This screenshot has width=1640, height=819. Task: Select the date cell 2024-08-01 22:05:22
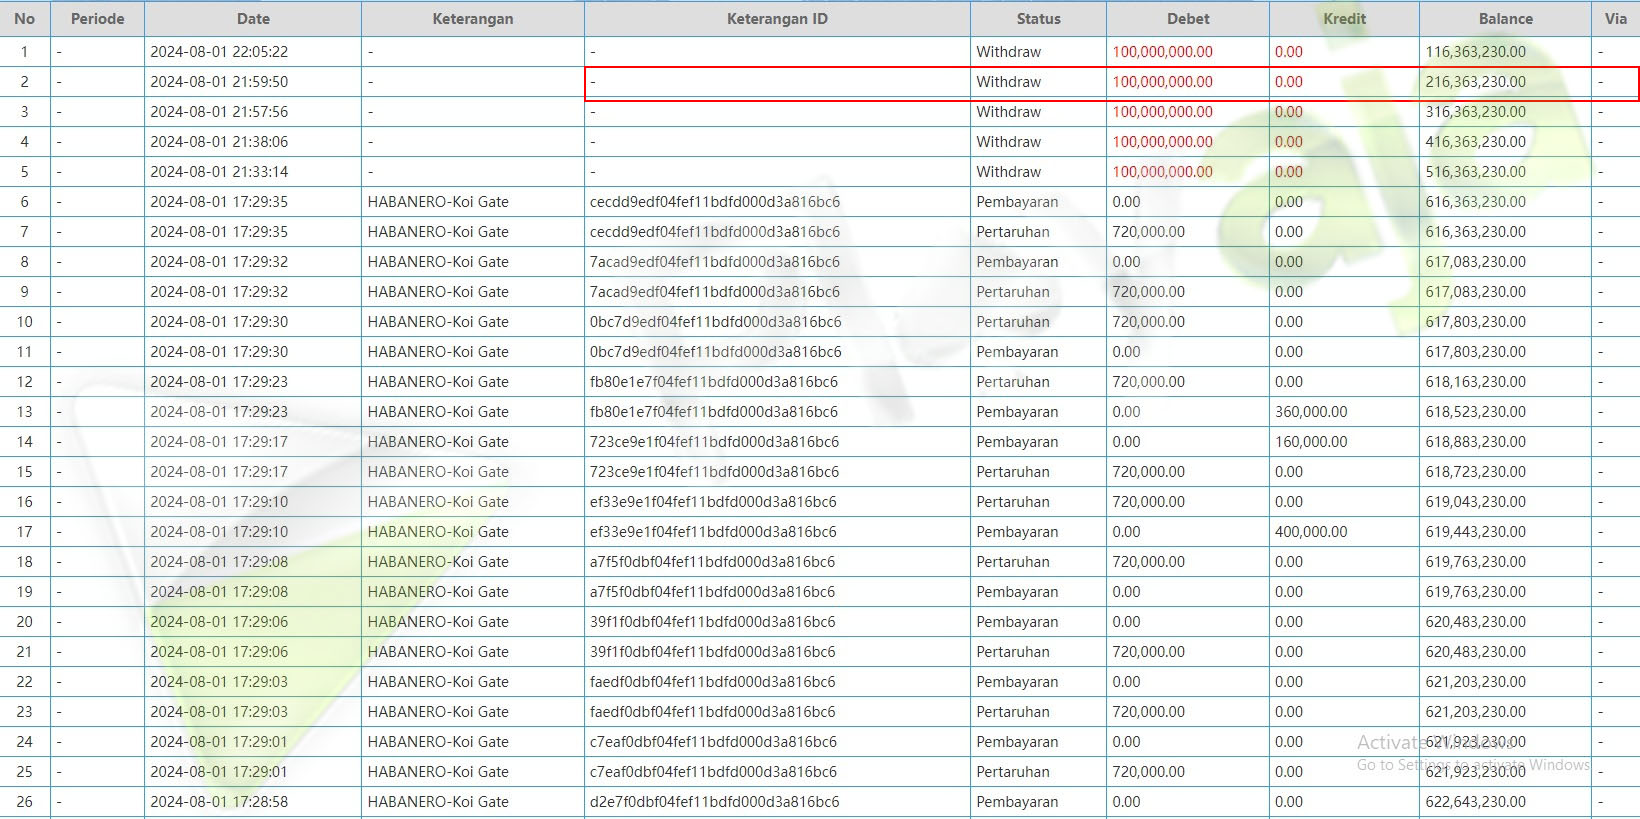[x=219, y=52]
